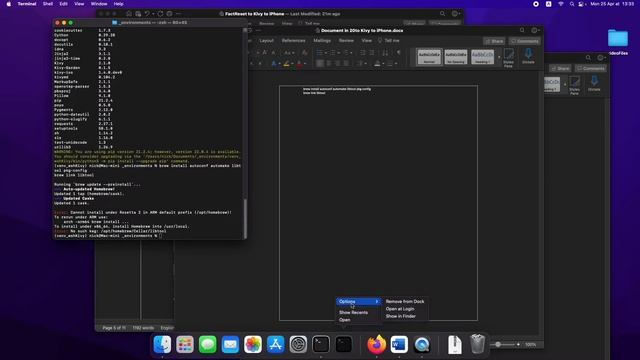The image size is (640, 360).
Task: Open Review tab in Word ribbon
Action: pos(346,41)
